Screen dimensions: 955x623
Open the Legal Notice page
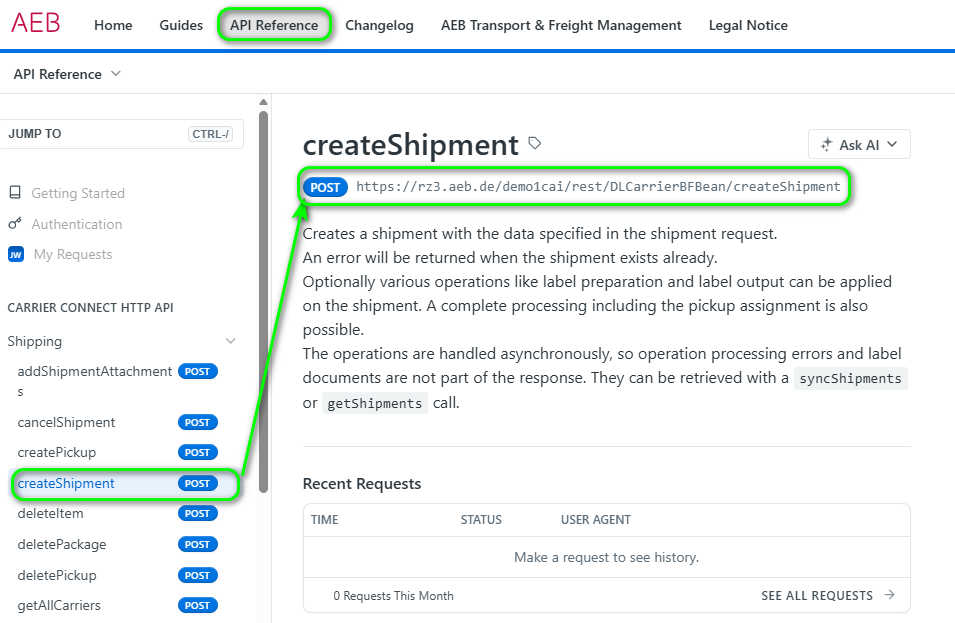748,25
